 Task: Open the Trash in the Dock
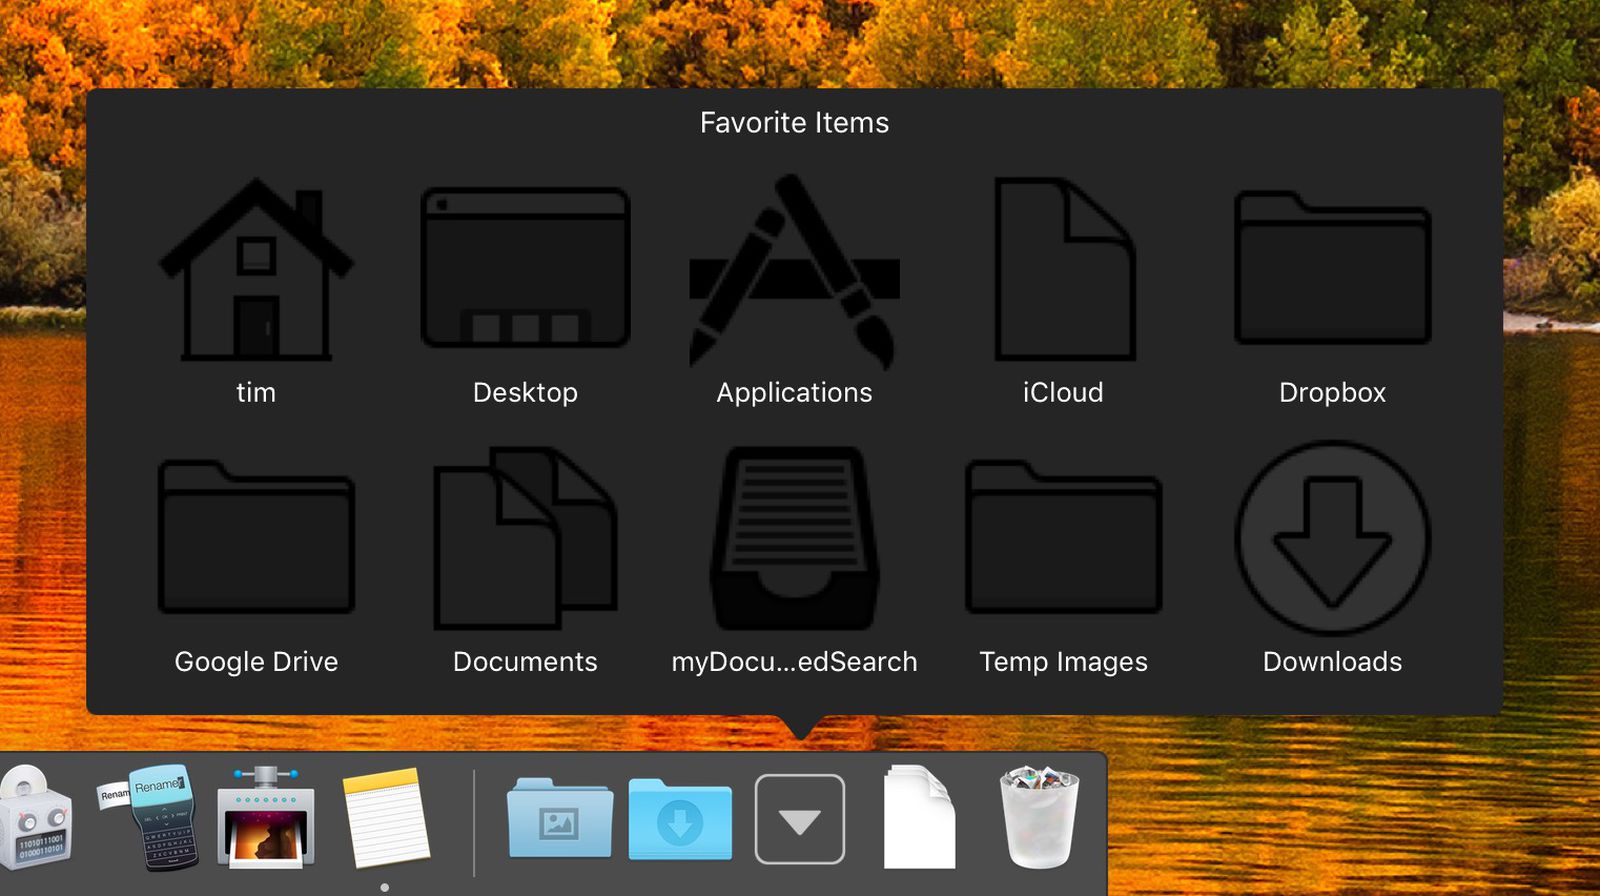(x=1039, y=817)
